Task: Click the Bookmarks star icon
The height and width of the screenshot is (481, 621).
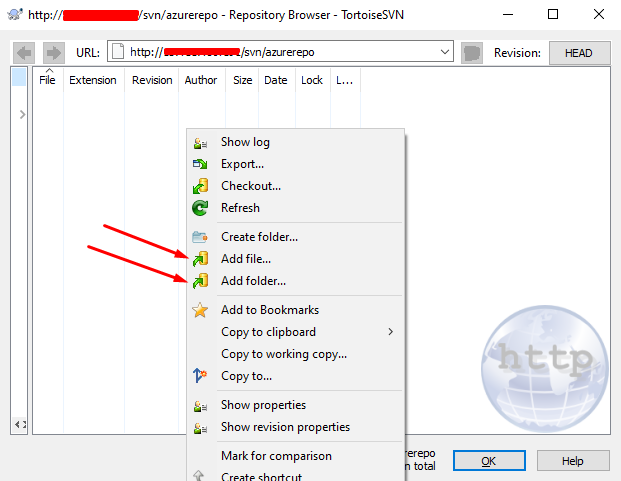Action: tap(200, 310)
